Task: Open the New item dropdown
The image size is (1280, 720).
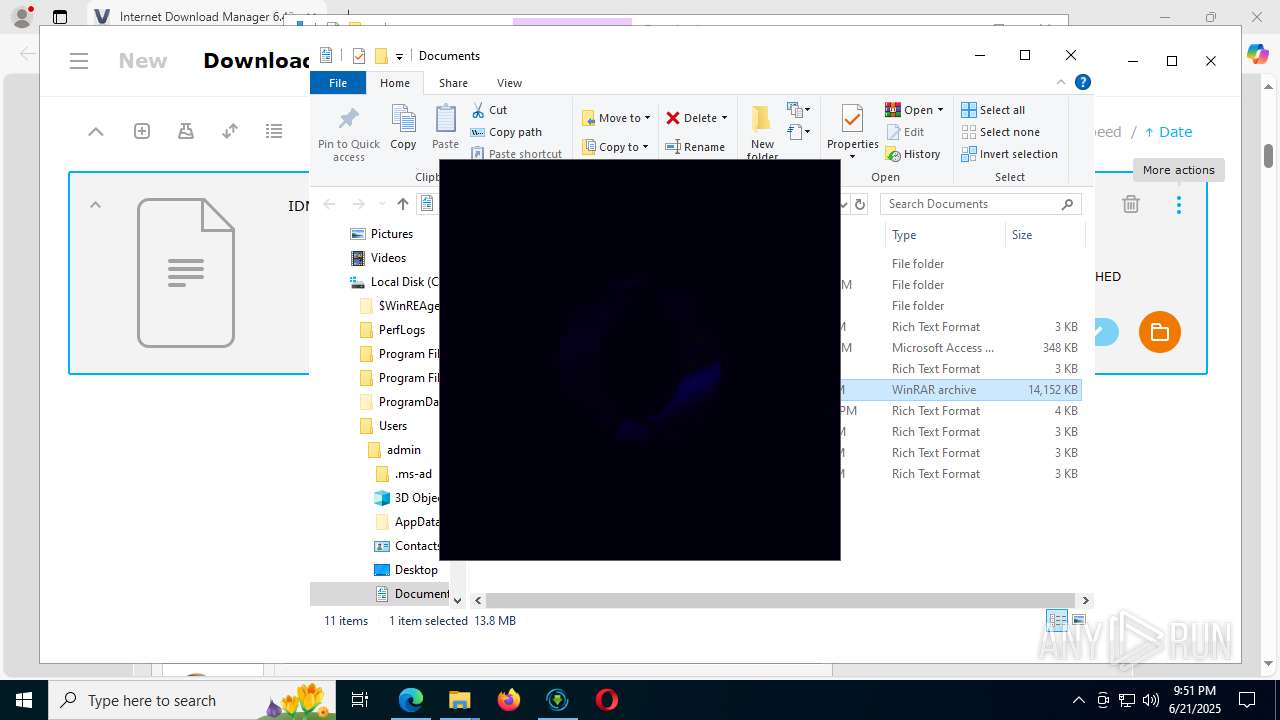Action: 798,110
